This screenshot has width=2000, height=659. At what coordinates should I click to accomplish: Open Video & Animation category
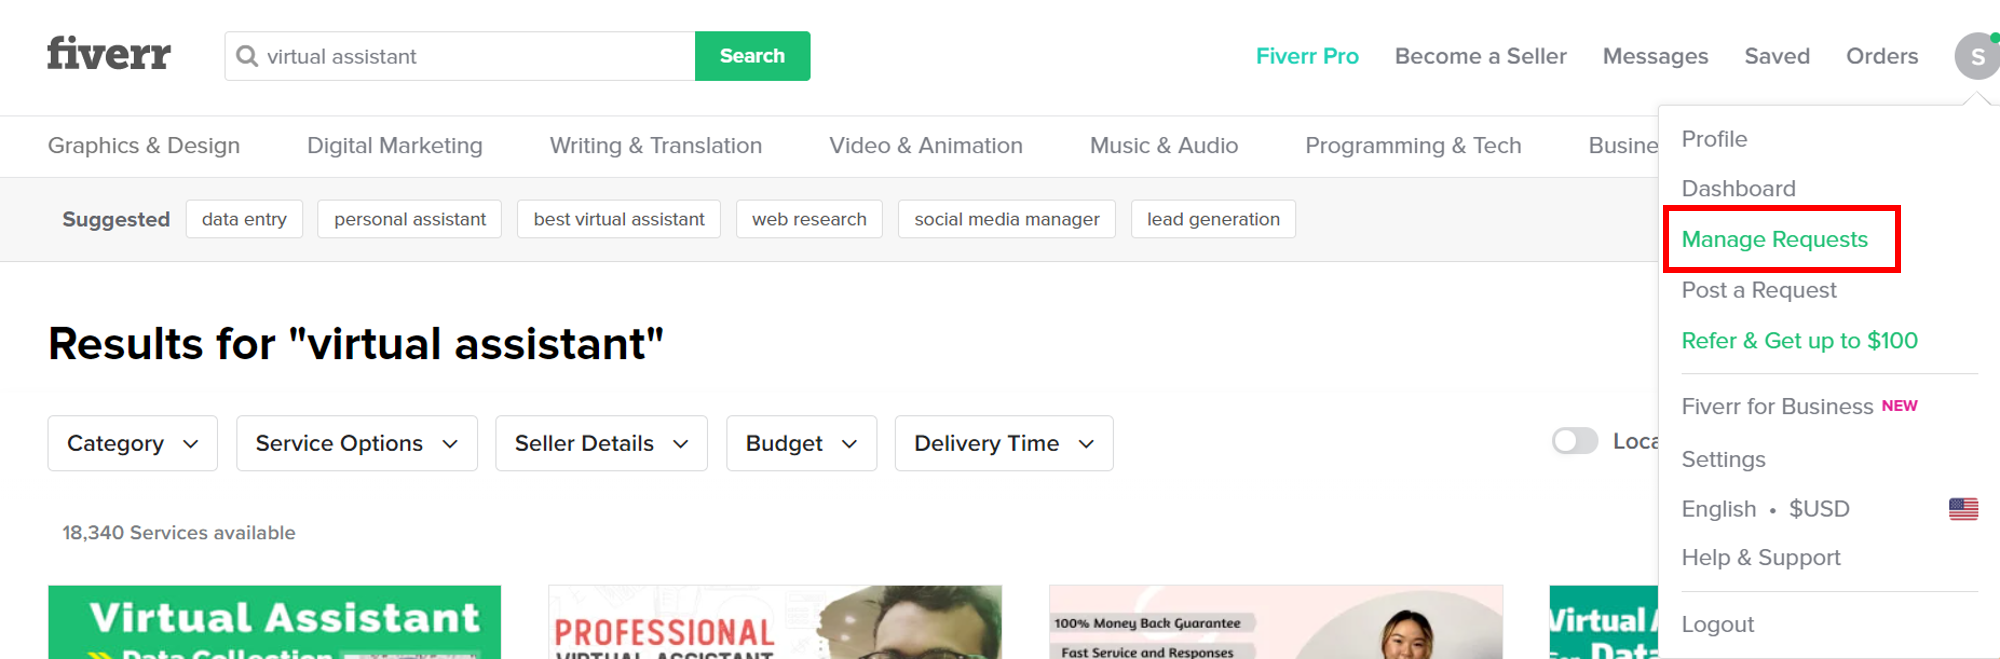click(926, 146)
